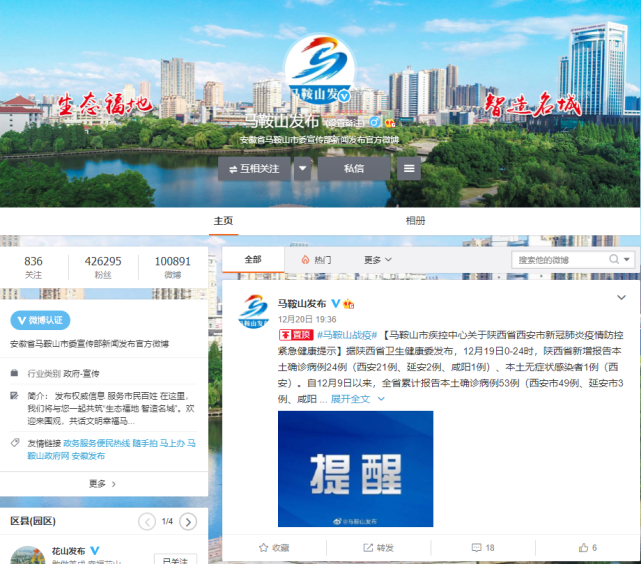641x564 pixels.
Task: Click the 花山发布 avatar thumbnail
Action: coord(28,555)
